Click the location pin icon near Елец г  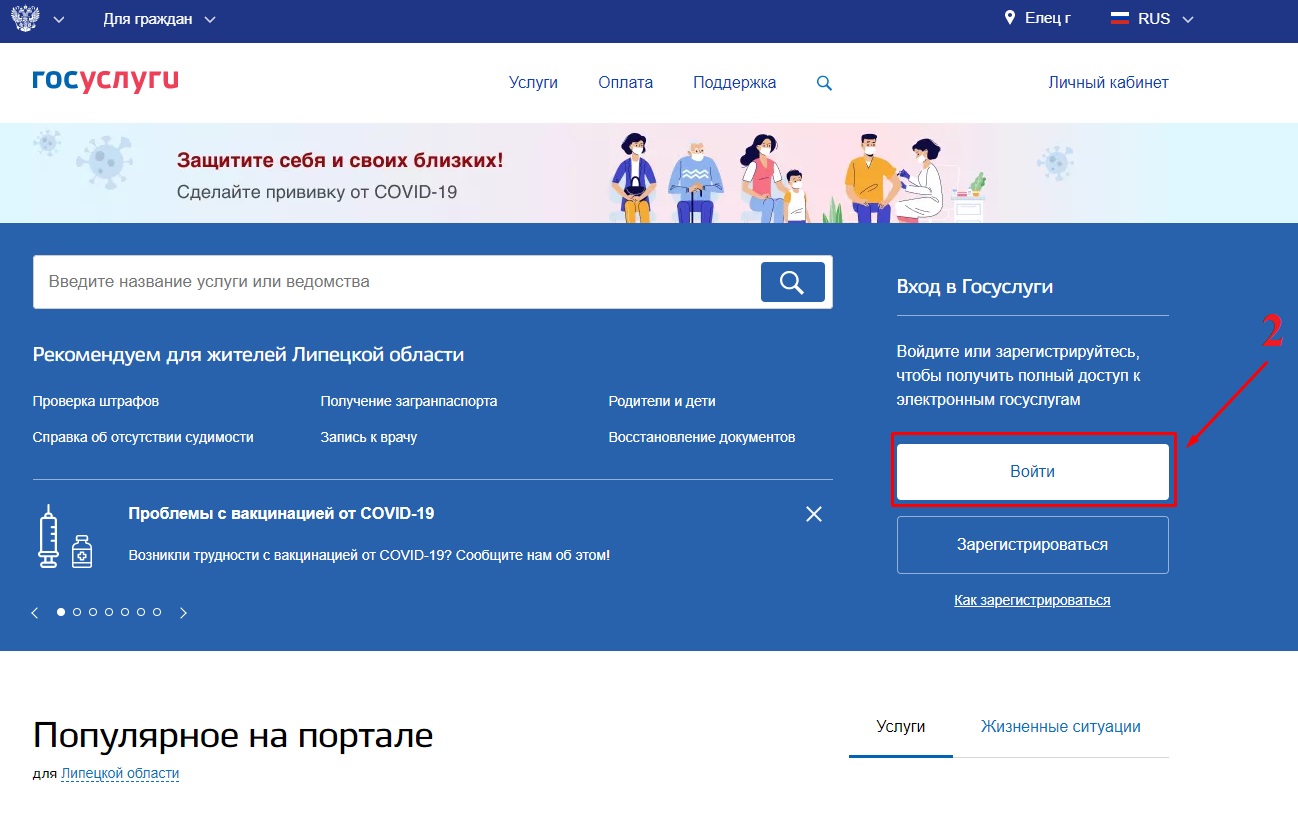coord(1010,19)
